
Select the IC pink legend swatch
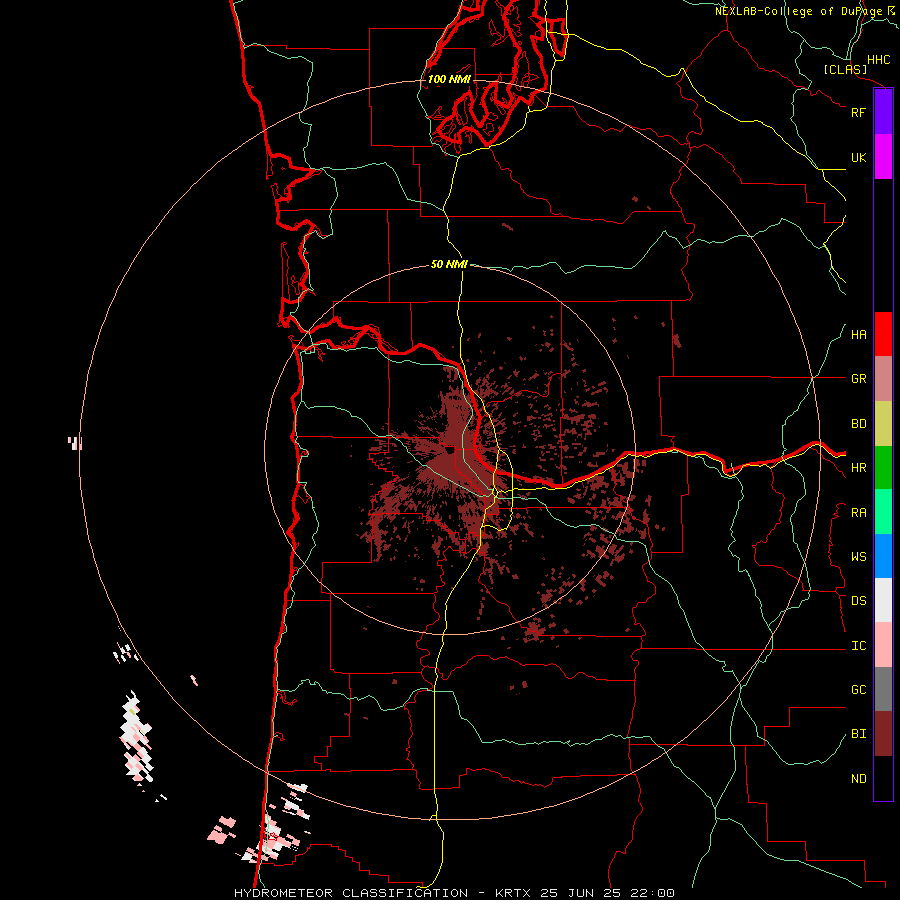point(883,645)
